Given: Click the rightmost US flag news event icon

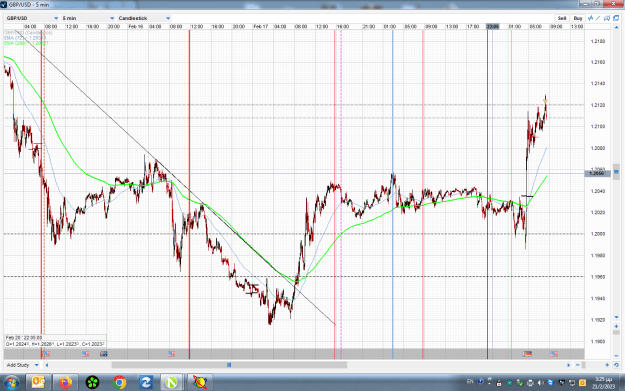Looking at the screenshot, I should [554, 354].
